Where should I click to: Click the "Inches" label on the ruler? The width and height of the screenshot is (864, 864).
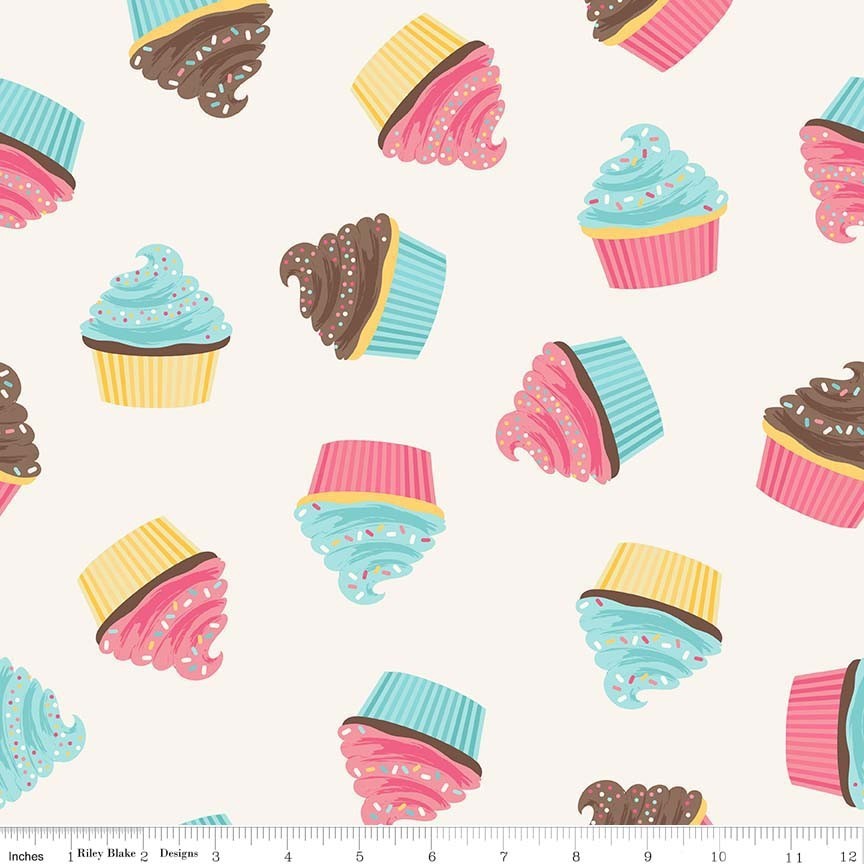[26, 856]
